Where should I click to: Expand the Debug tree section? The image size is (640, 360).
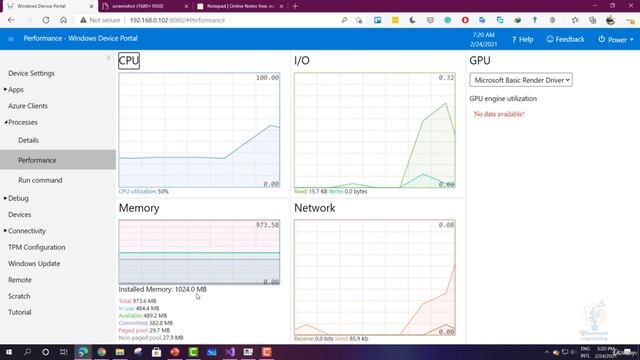point(5,198)
